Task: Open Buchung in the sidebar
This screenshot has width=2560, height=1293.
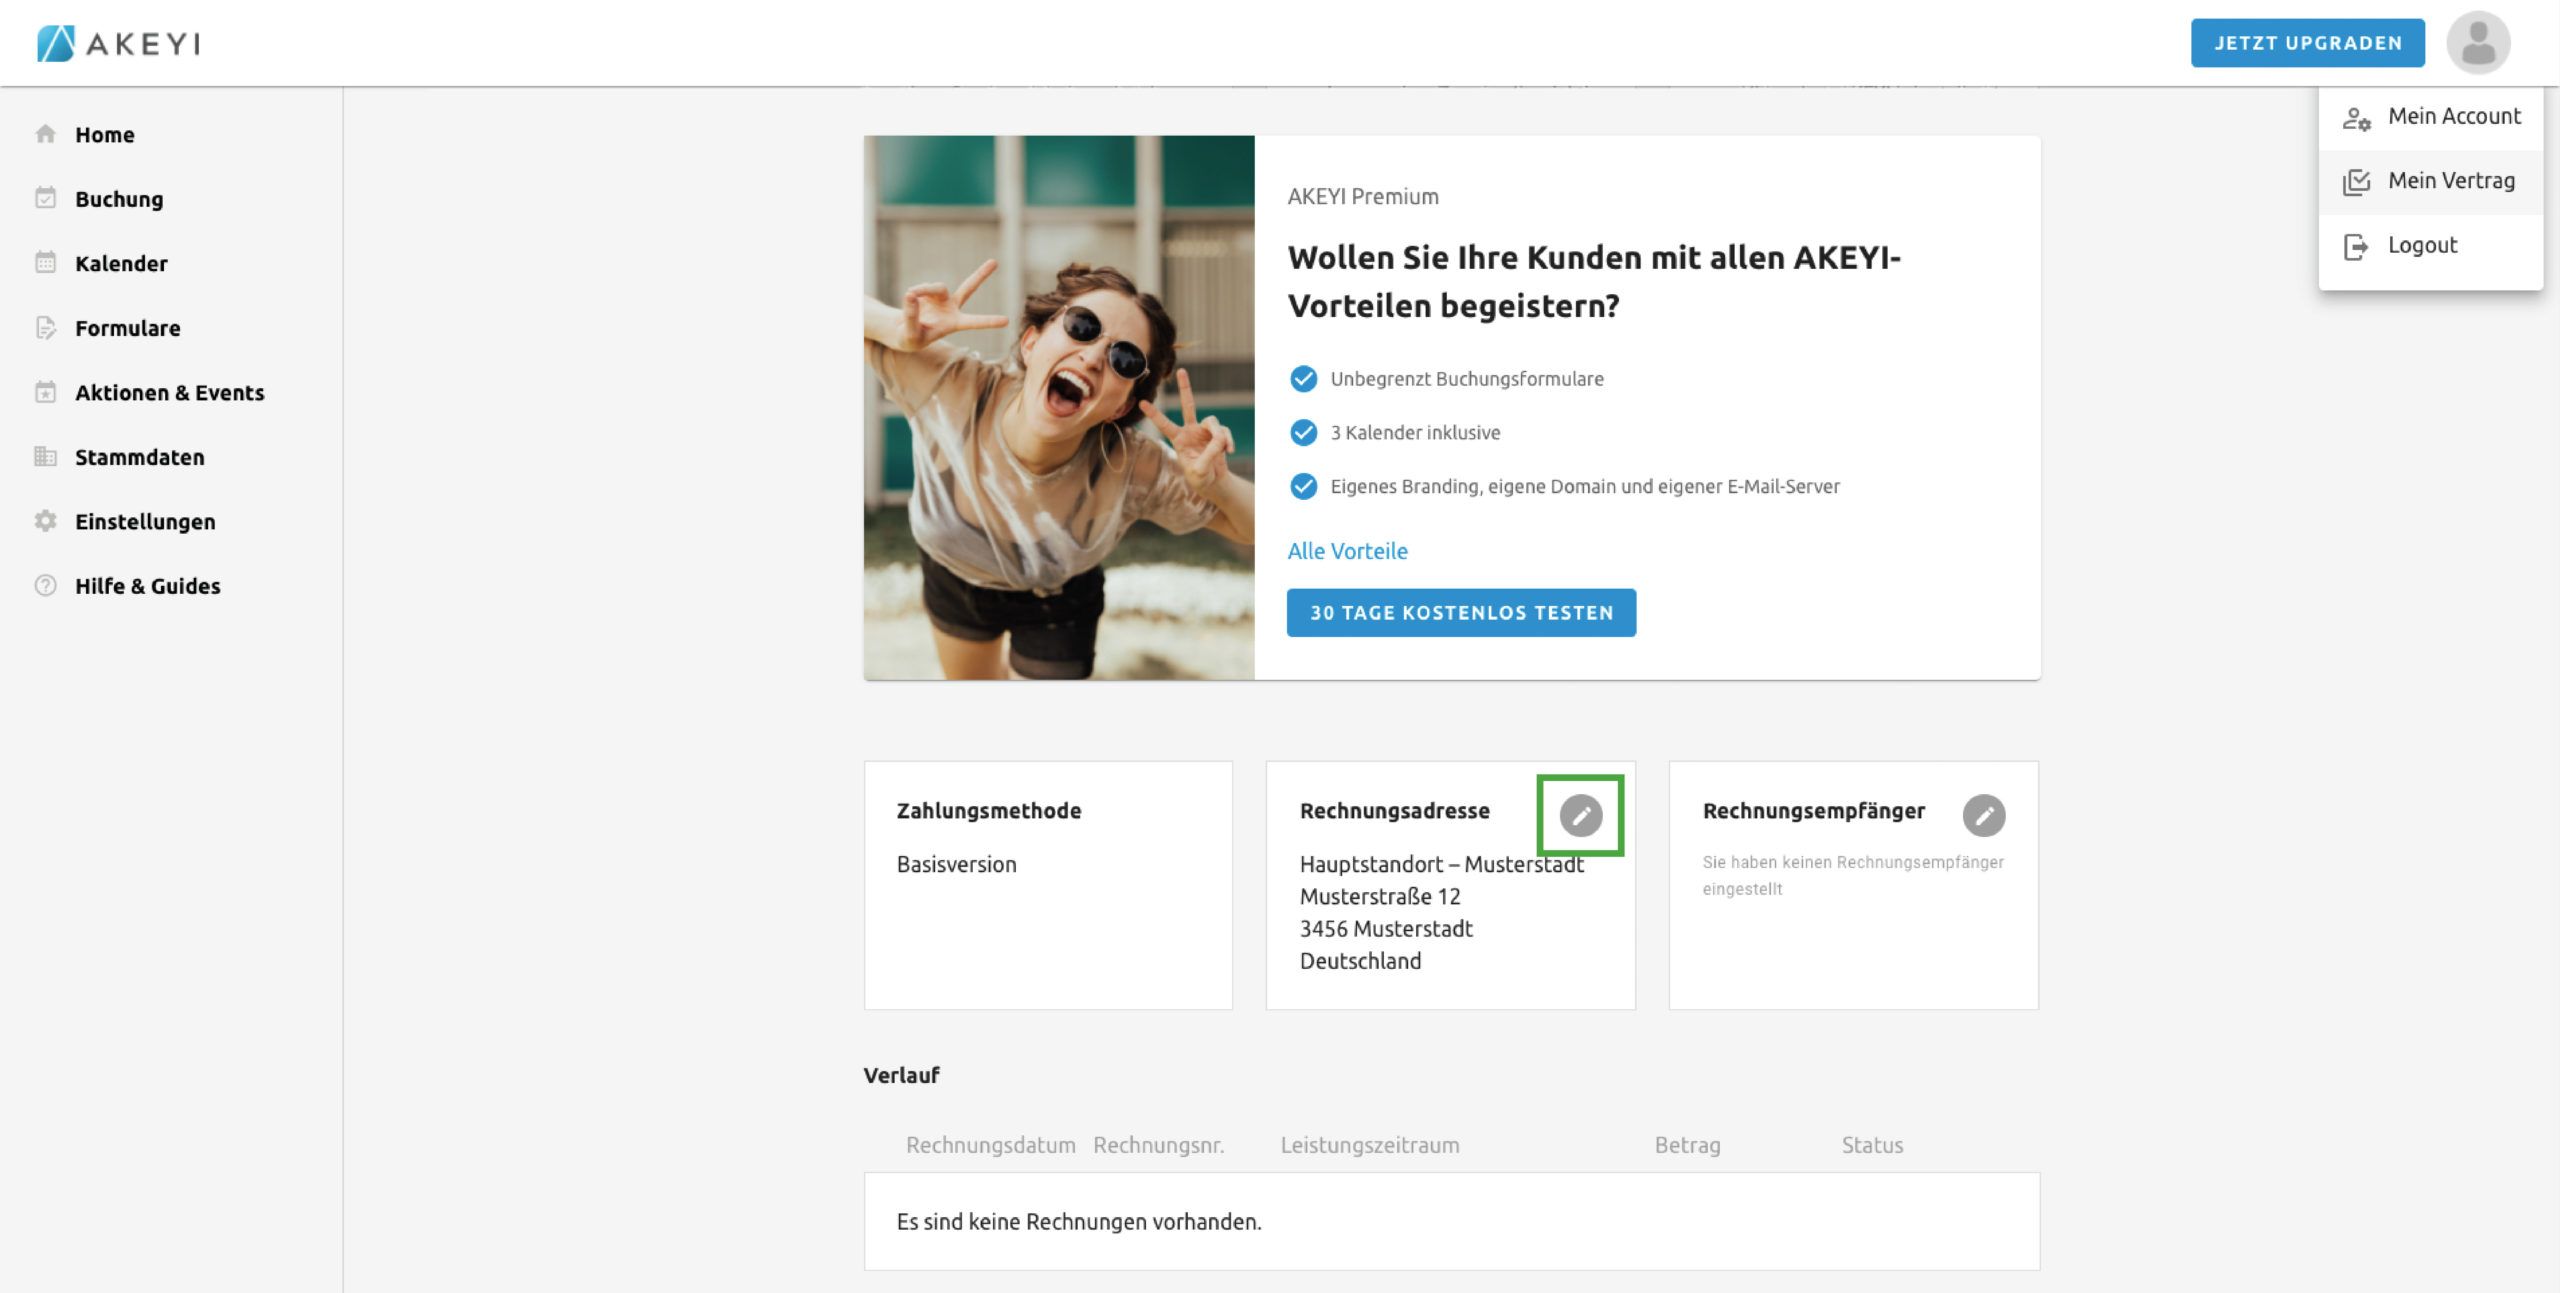Action: [119, 199]
